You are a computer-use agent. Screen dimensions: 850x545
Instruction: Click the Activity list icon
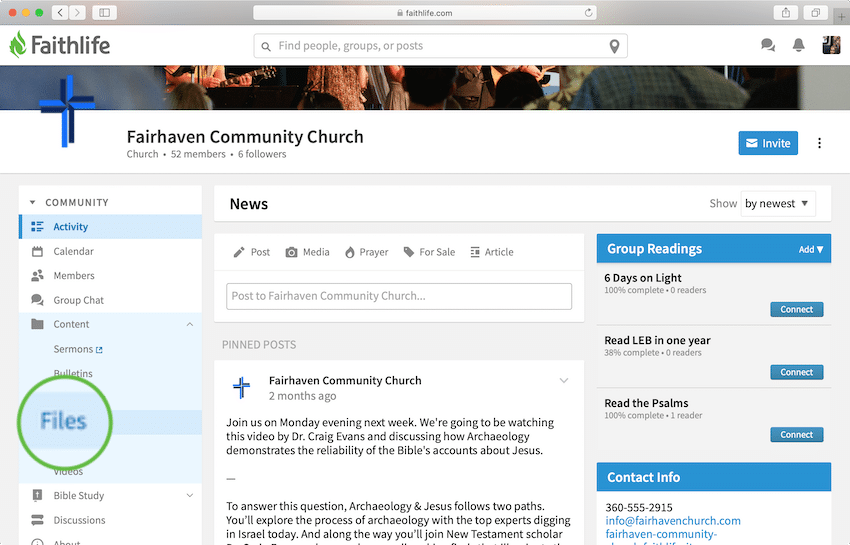(37, 227)
